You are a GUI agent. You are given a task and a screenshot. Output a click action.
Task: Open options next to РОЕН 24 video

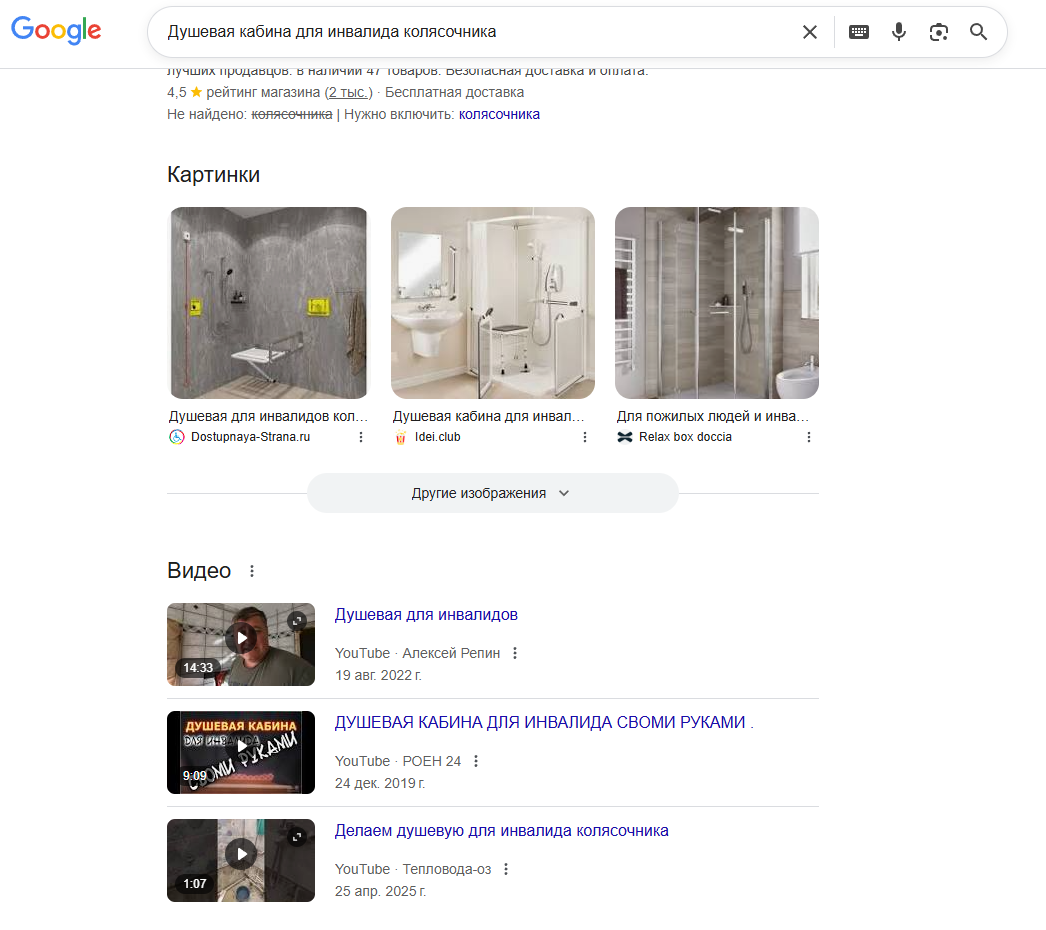pos(476,761)
